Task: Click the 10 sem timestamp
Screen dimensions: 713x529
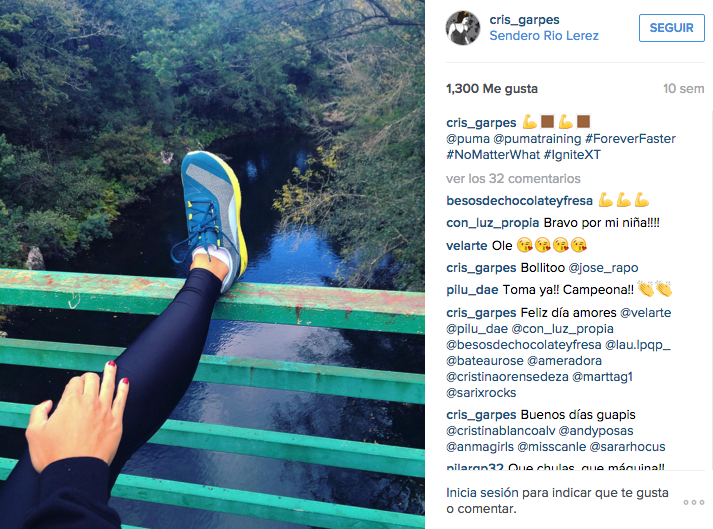Action: pyautogui.click(x=683, y=89)
